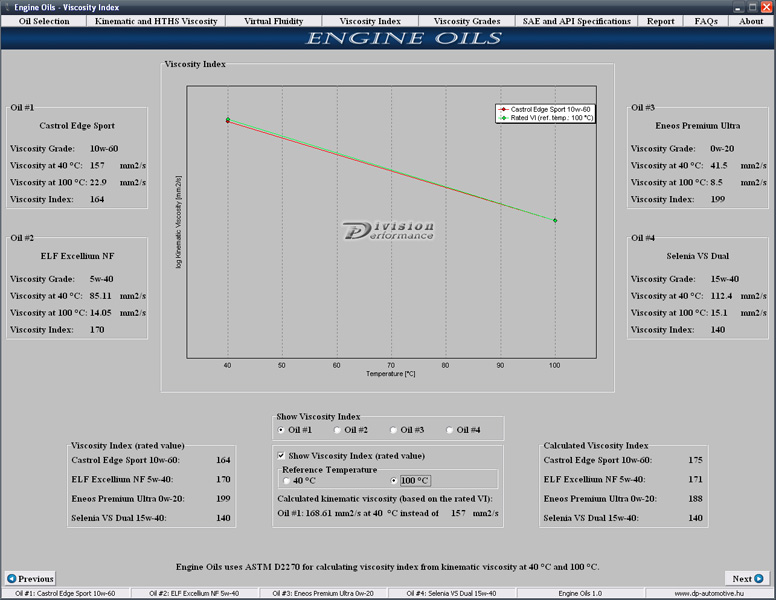Click the Next button
This screenshot has height=600, width=776.
[747, 578]
